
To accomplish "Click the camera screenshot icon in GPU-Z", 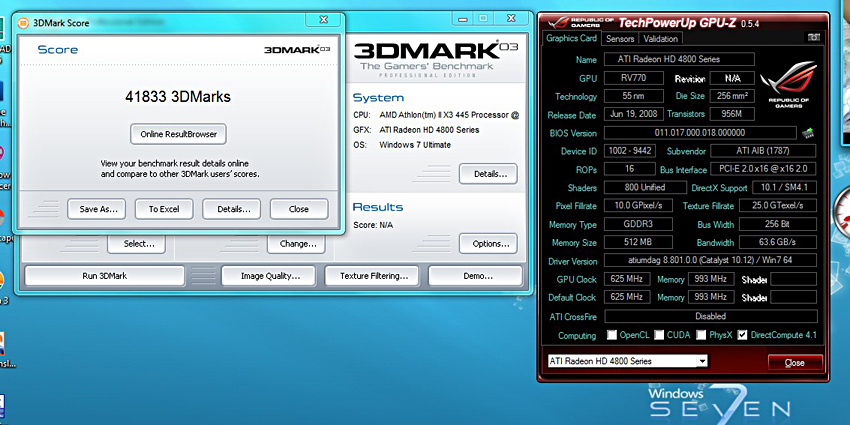I will pos(814,37).
